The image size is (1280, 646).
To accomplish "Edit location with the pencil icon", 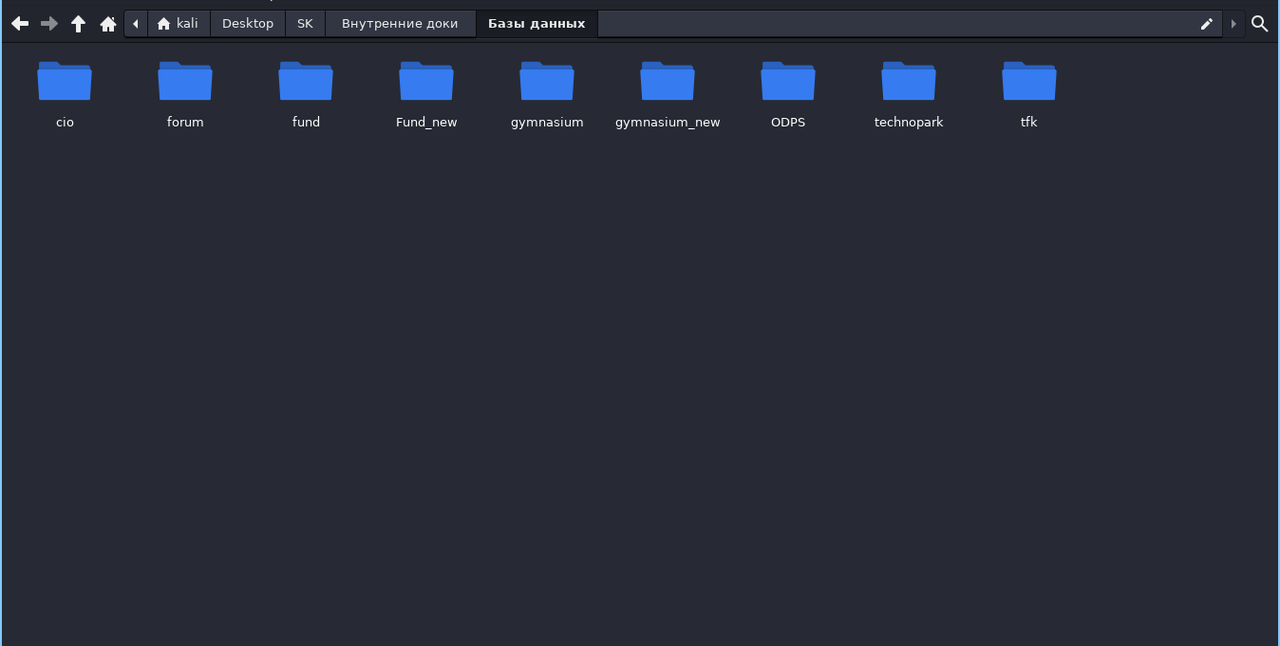I will click(1207, 23).
